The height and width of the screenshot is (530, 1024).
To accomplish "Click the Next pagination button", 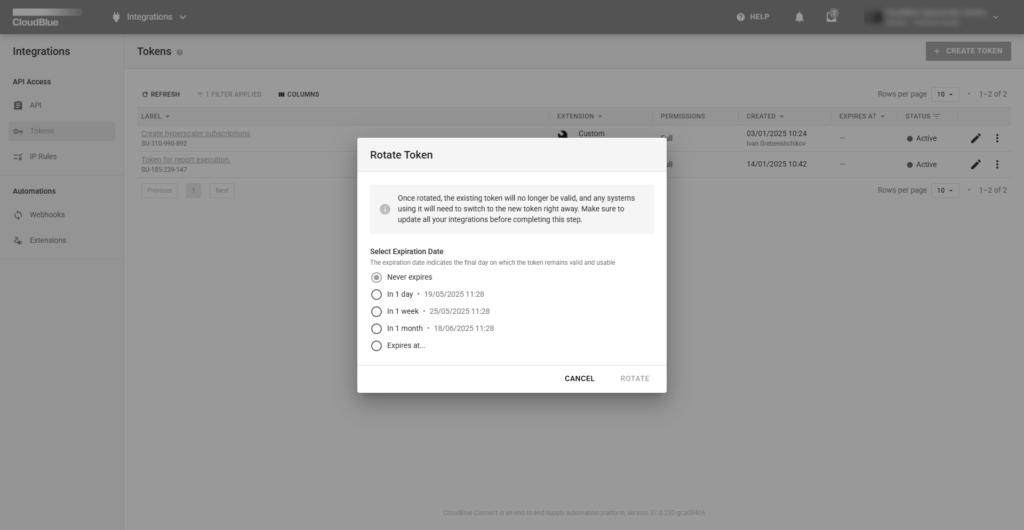I will [x=222, y=191].
